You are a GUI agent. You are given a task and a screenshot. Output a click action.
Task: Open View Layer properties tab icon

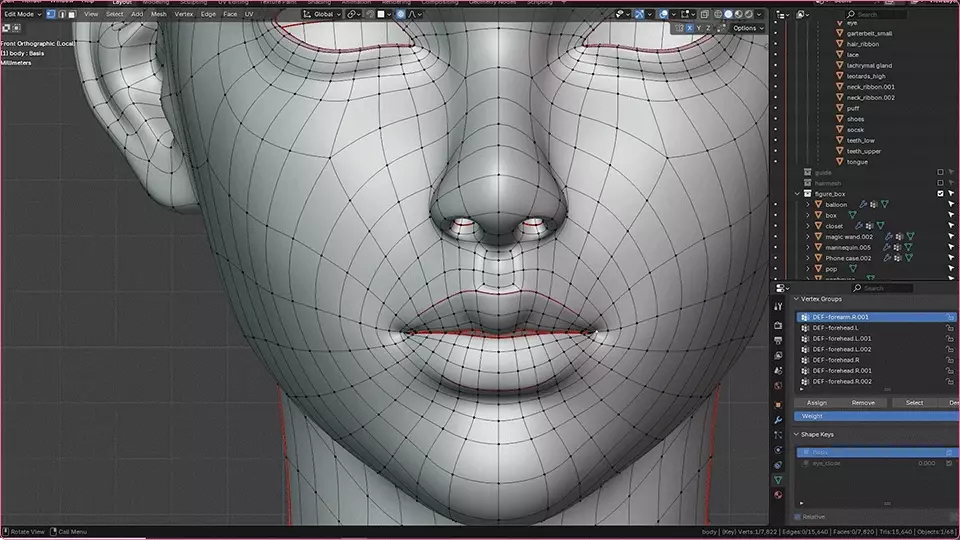click(x=778, y=356)
